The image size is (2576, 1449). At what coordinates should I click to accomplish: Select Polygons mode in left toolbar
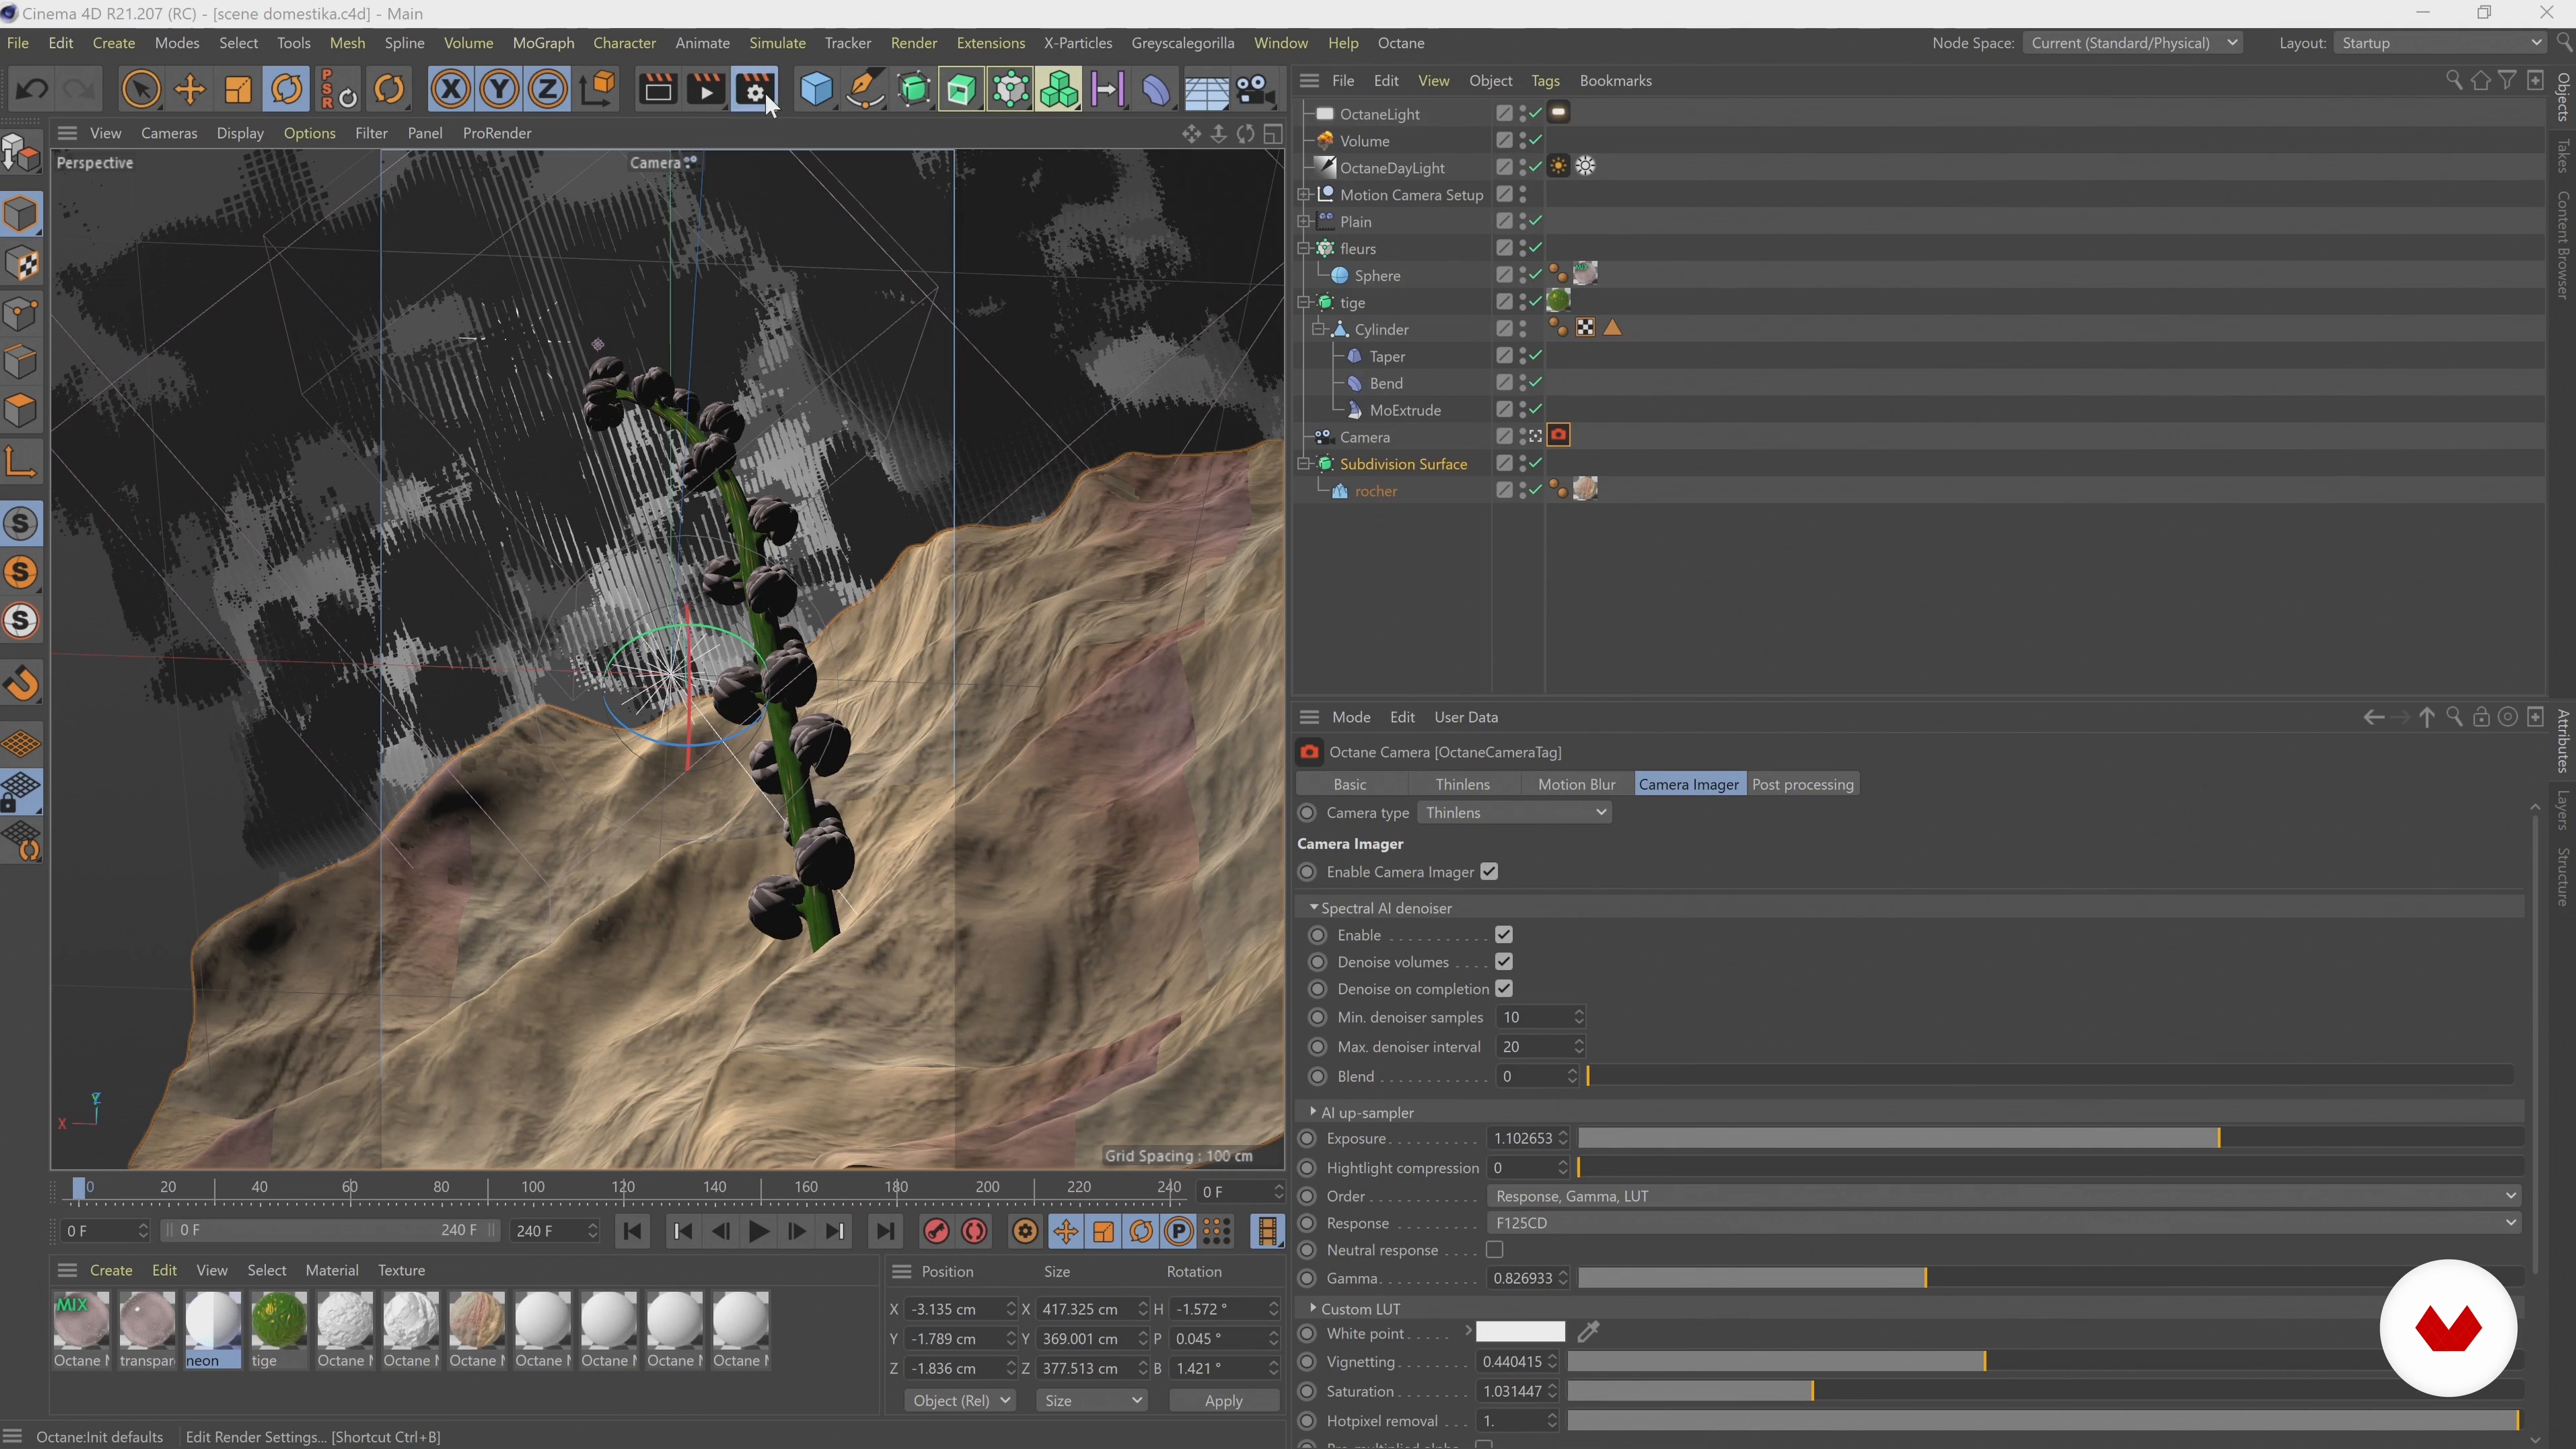(21, 411)
